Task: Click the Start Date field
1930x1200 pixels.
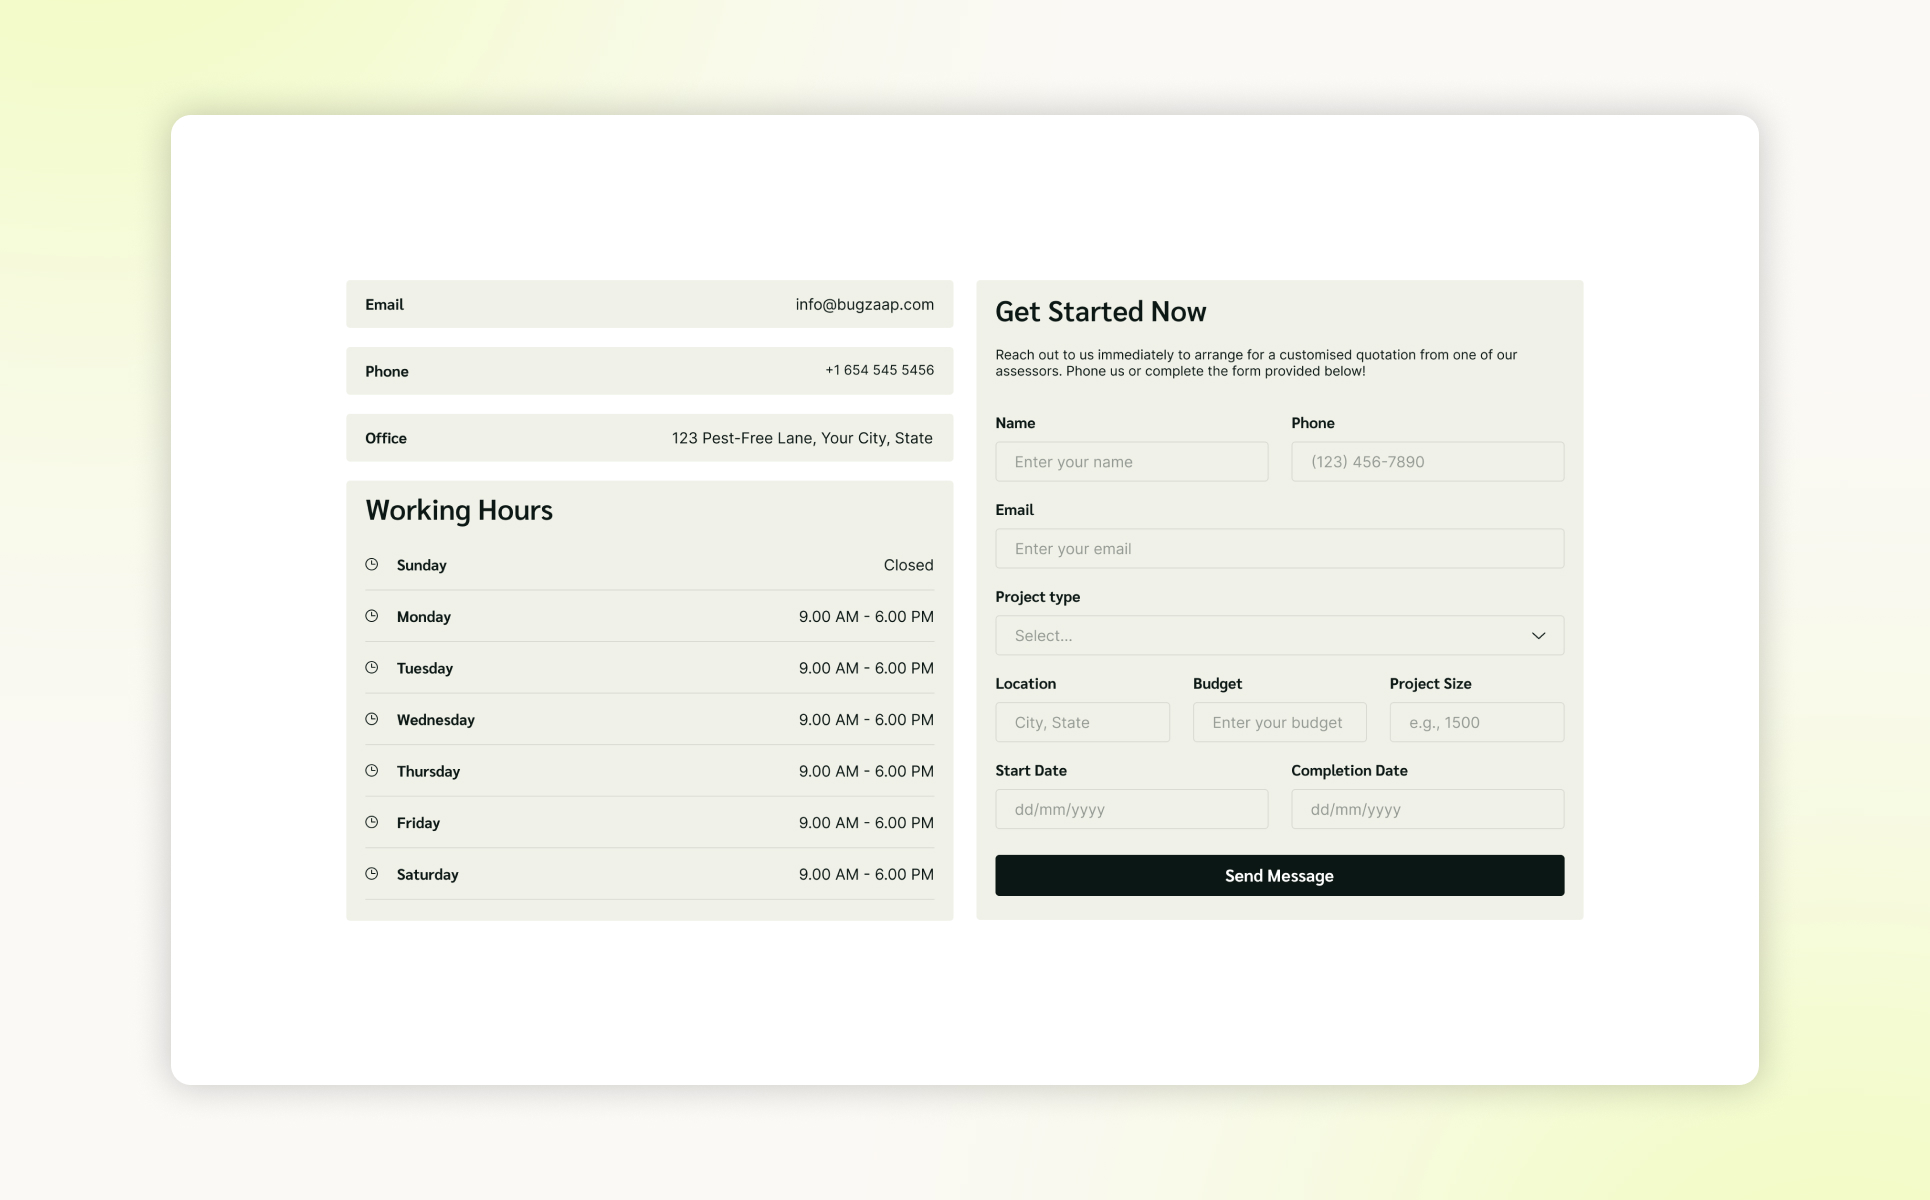Action: click(x=1131, y=810)
